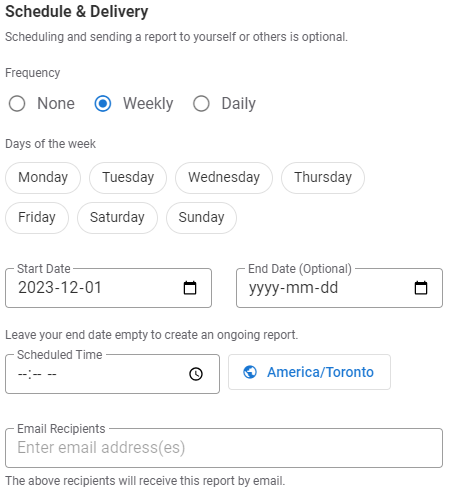
Task: Click the globe icon beside America/Toronto
Action: [x=250, y=372]
